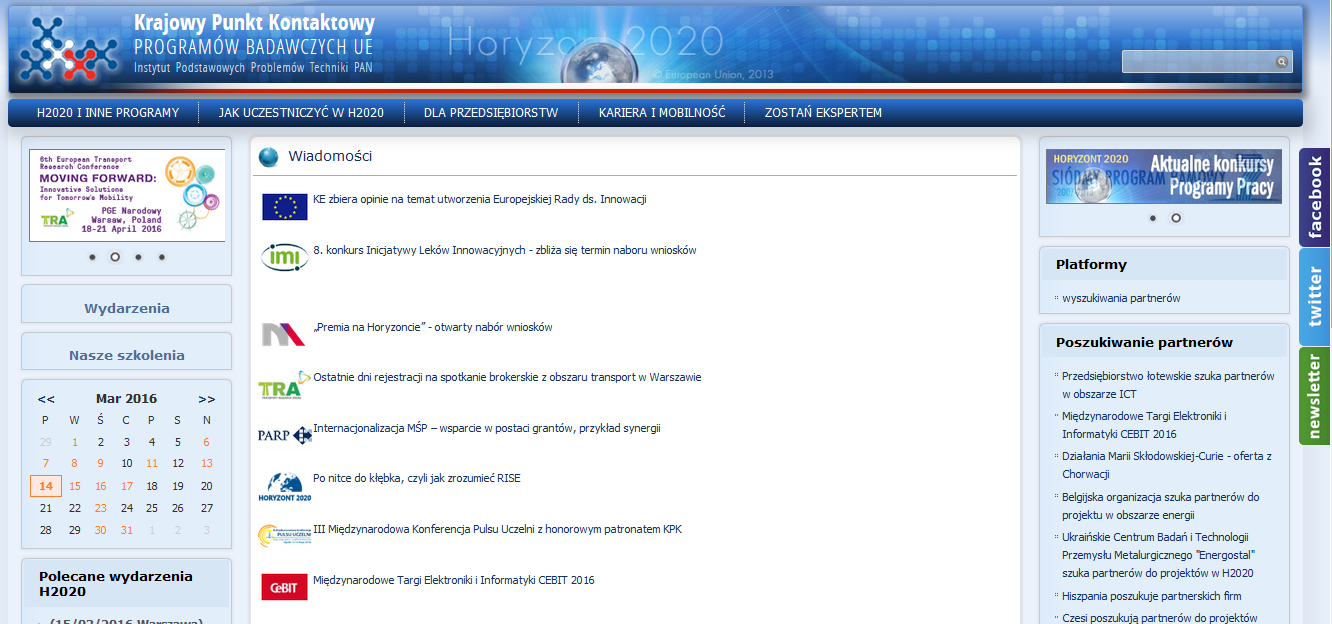Open CEBIT 2016 news in Wiadomości list
Screen dimensions: 1332x624
click(x=454, y=580)
